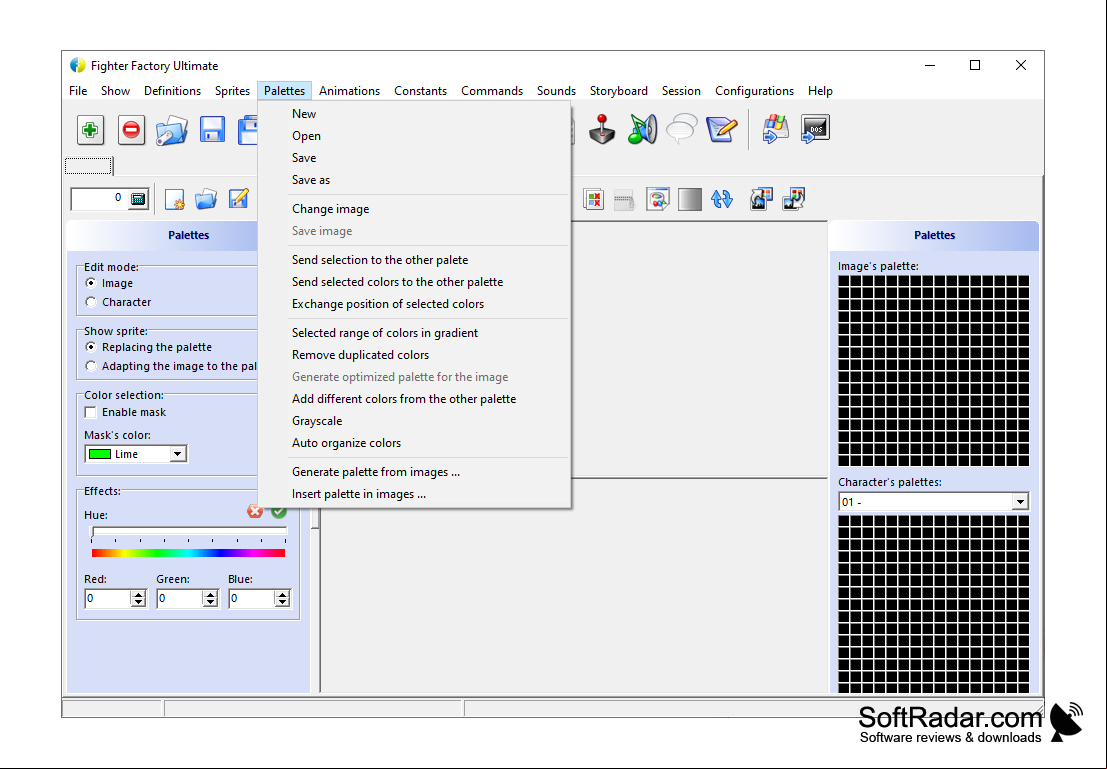Click the Red value input field
The image size is (1107, 769).
pos(107,599)
